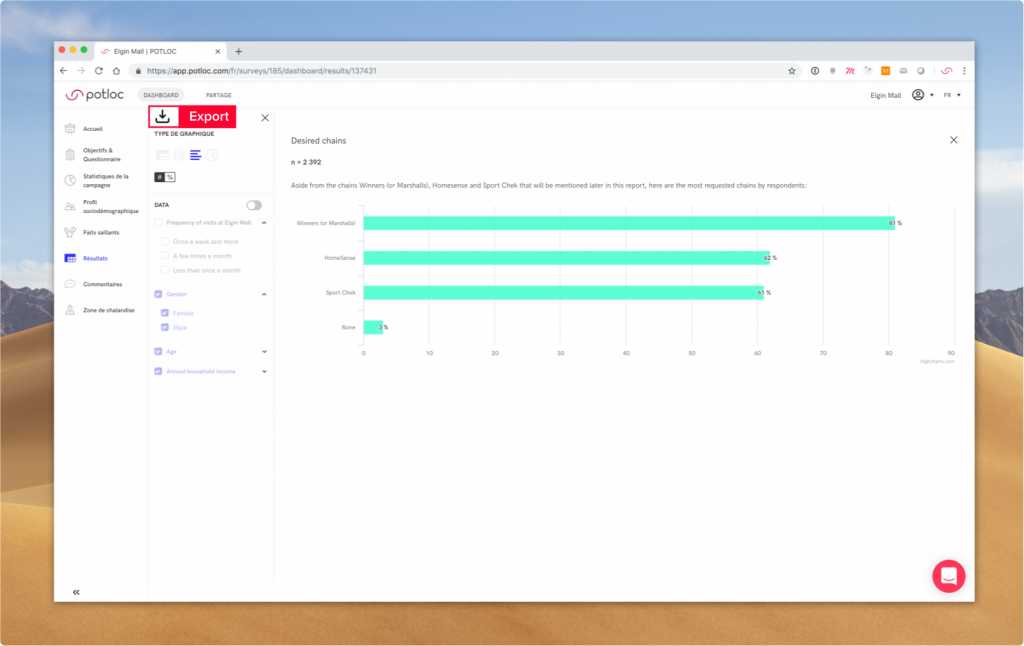Select the pie chart type icon
1024x646 pixels.
click(x=212, y=155)
